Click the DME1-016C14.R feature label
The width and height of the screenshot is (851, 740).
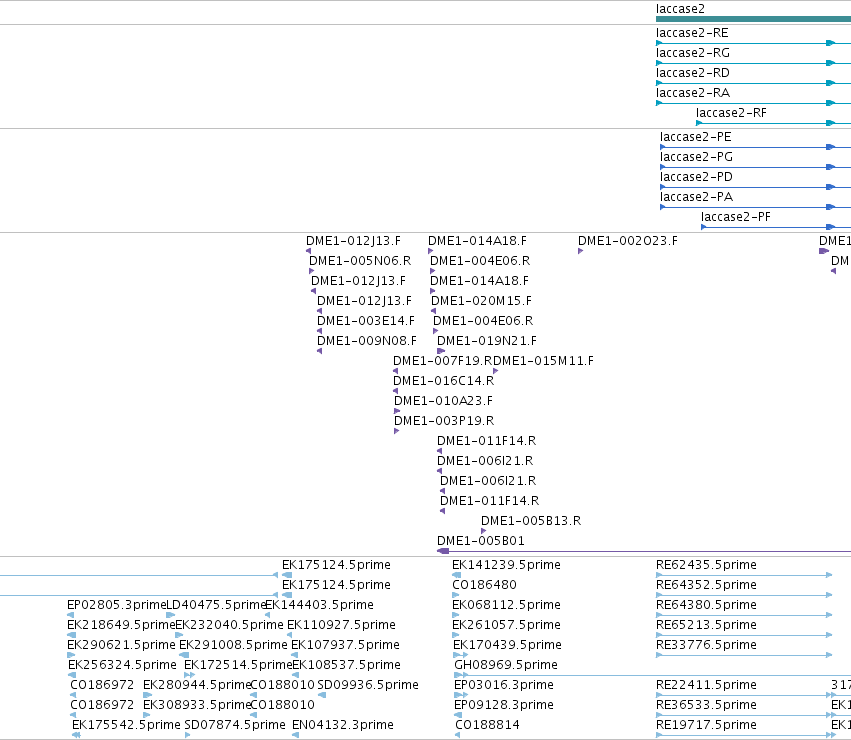443,381
